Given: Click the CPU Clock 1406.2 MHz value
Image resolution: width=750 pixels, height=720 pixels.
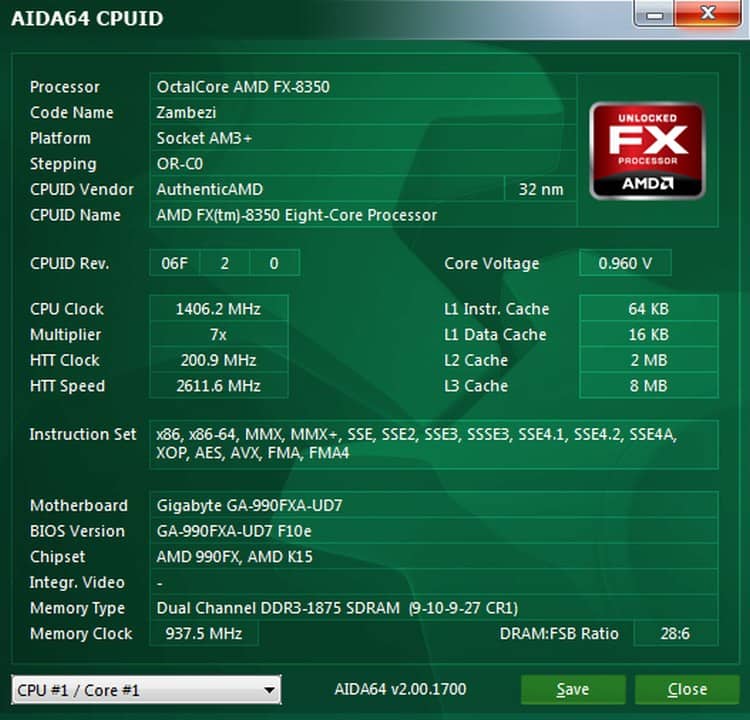Looking at the screenshot, I should click(219, 309).
